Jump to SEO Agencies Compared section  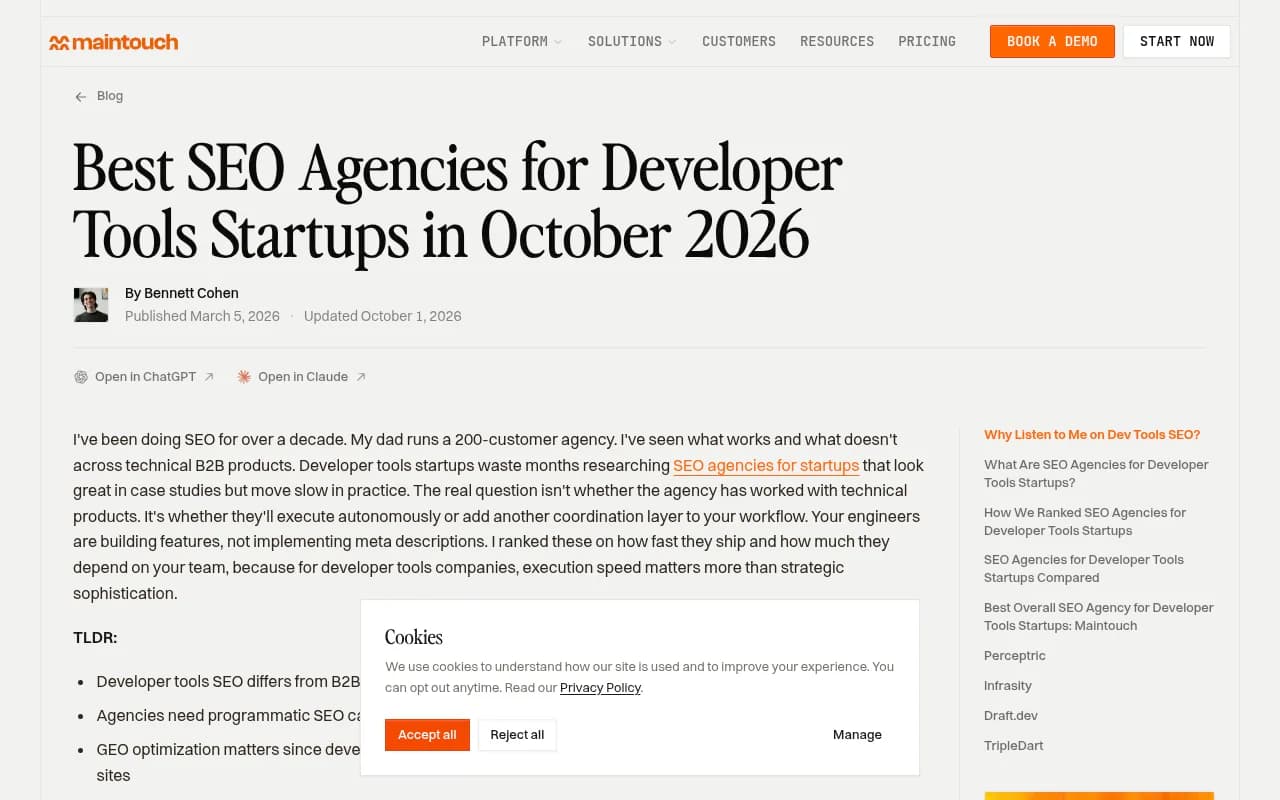pos(1084,569)
